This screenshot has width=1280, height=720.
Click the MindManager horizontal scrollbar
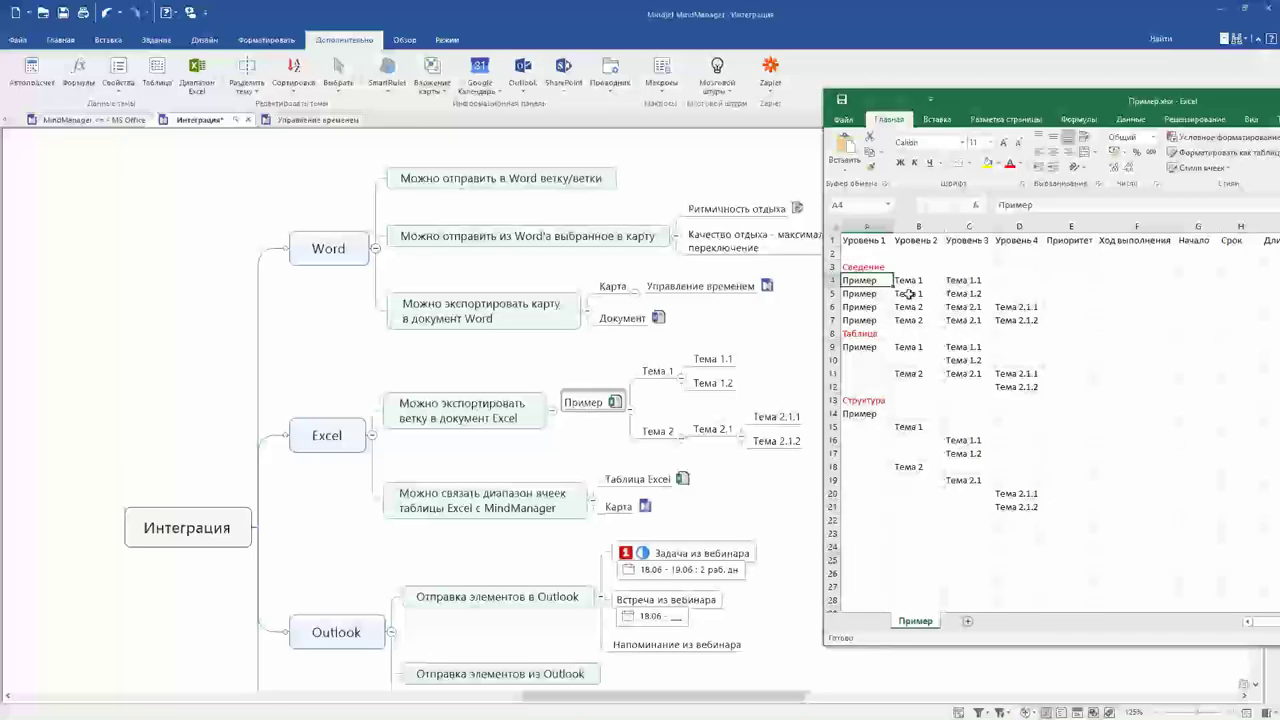(664, 696)
